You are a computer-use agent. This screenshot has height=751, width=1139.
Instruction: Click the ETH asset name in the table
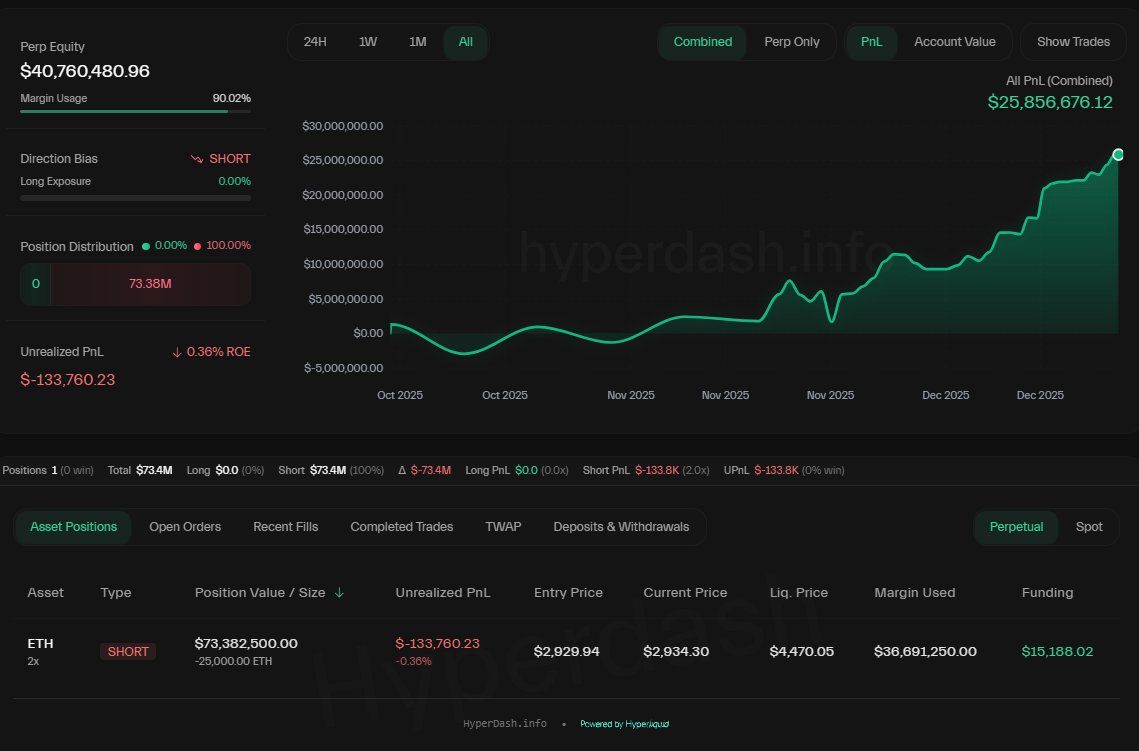pos(40,644)
